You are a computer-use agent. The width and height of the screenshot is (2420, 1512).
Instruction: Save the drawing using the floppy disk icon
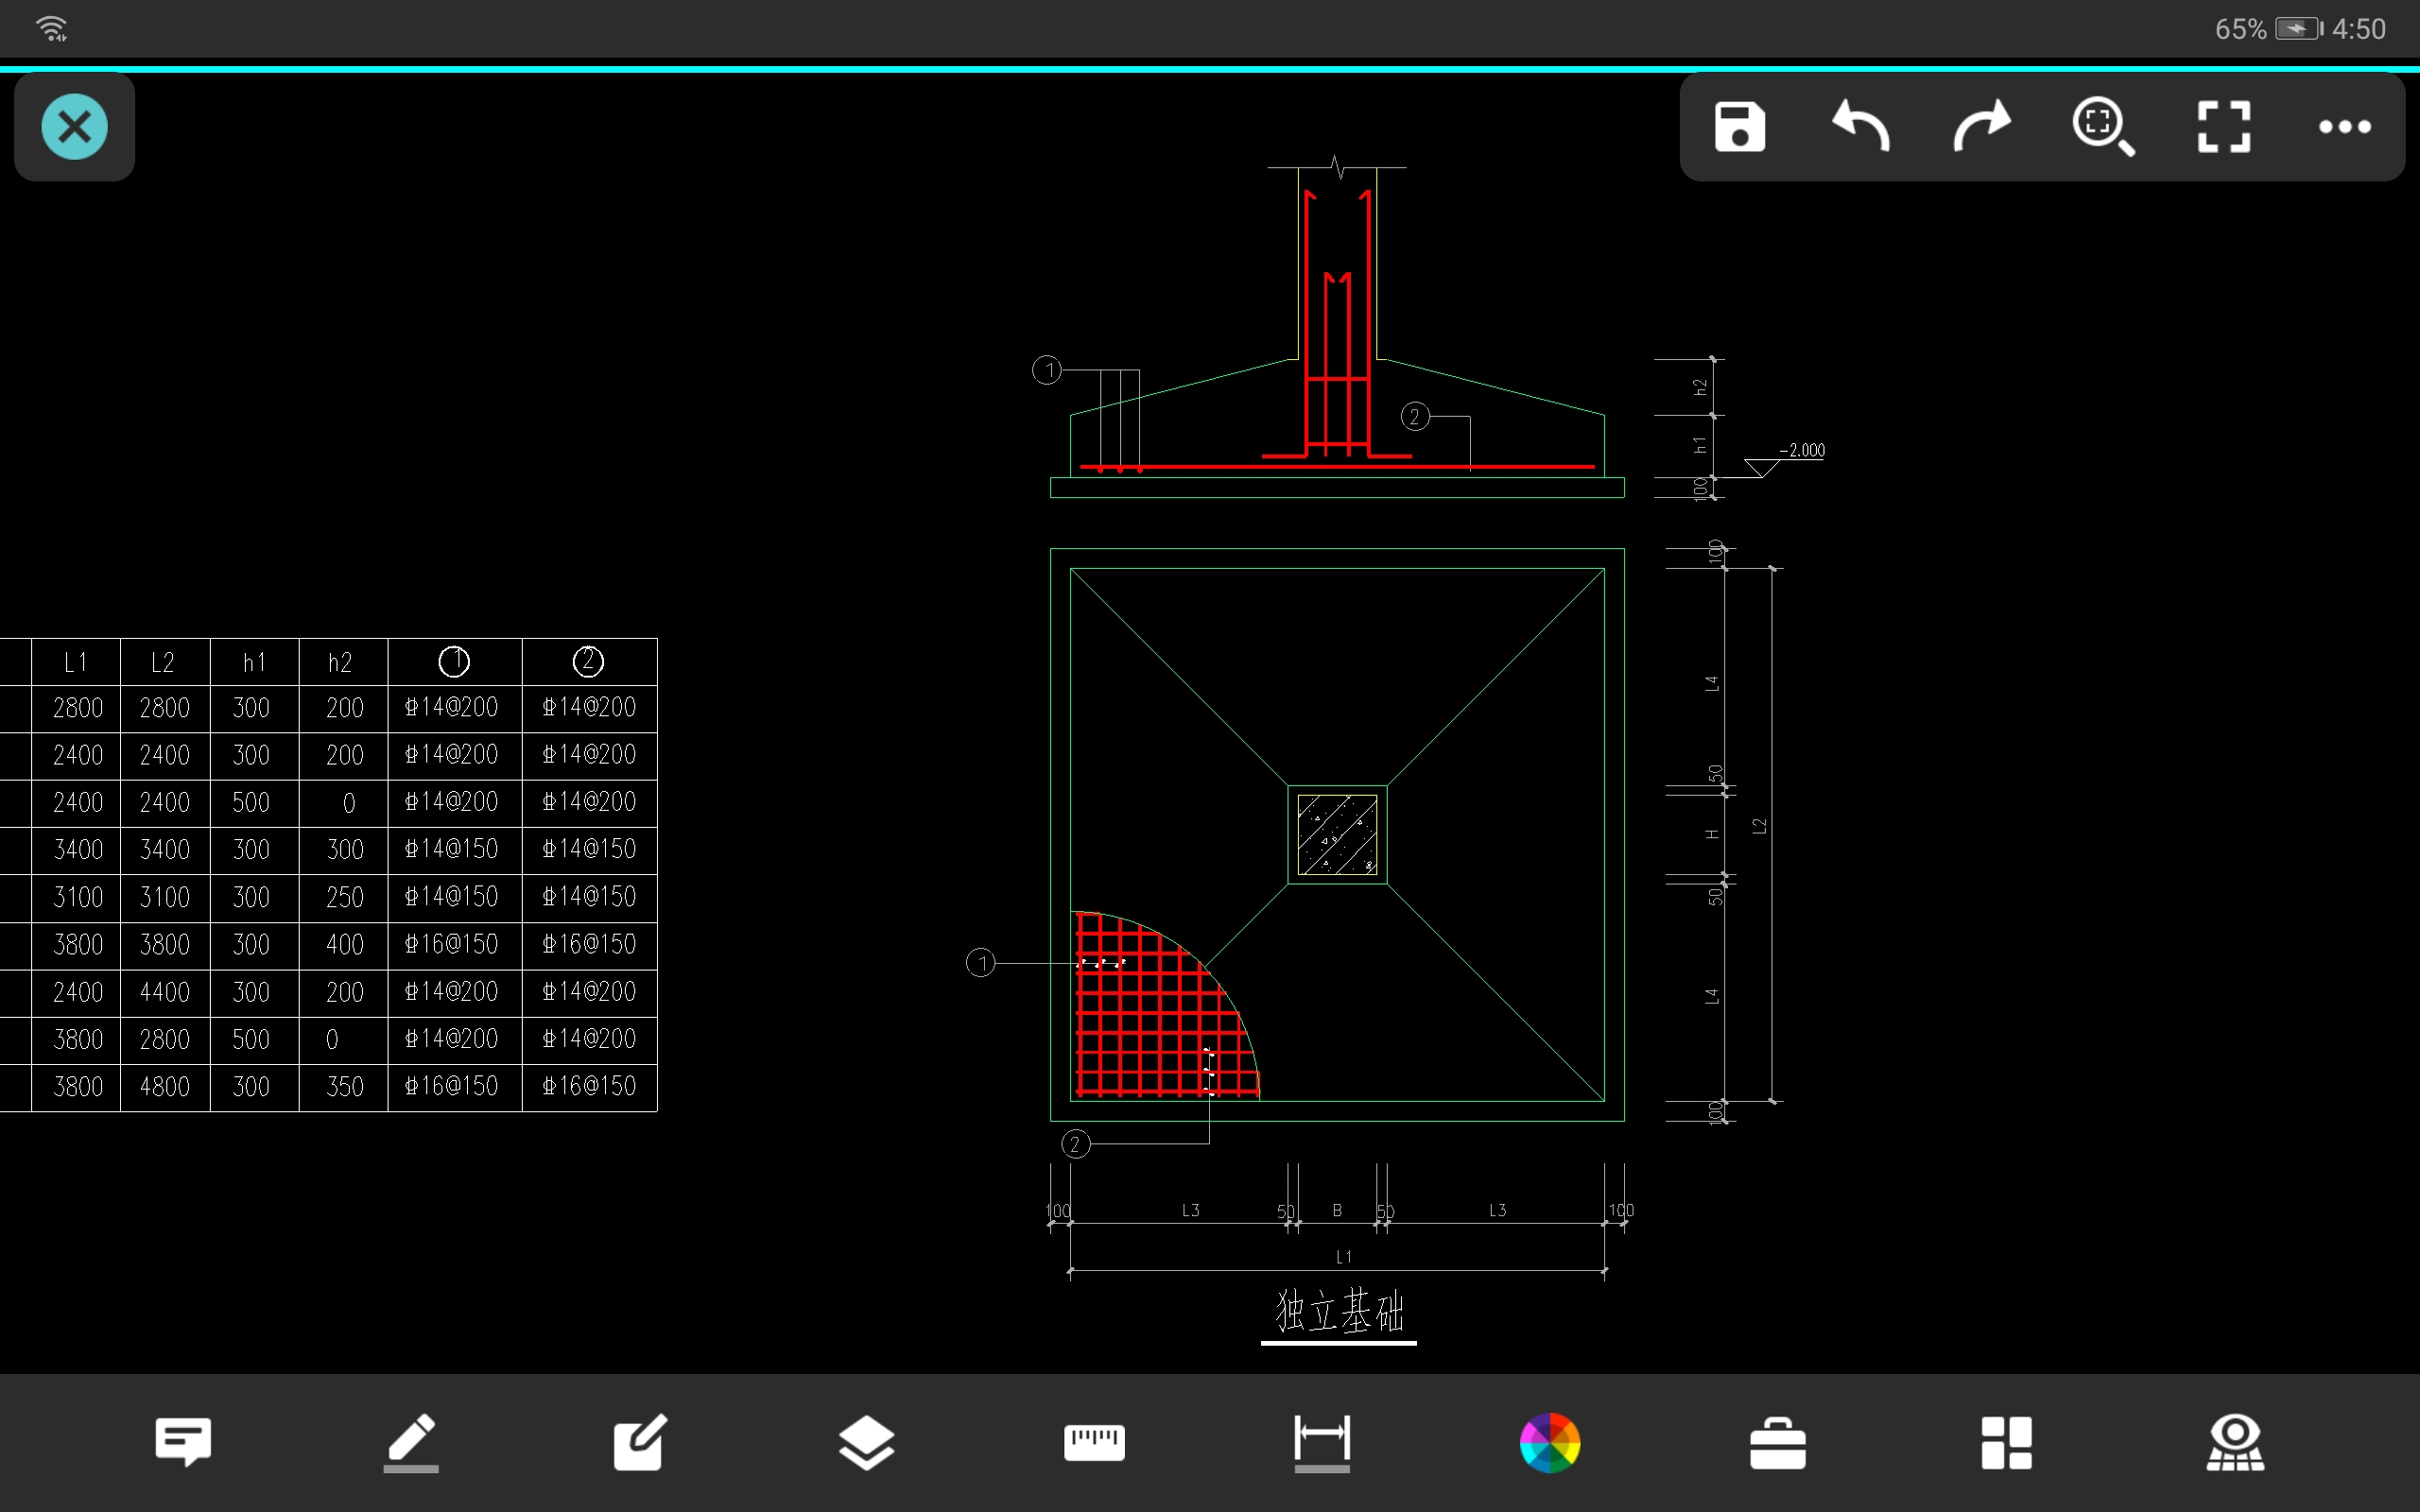1739,127
